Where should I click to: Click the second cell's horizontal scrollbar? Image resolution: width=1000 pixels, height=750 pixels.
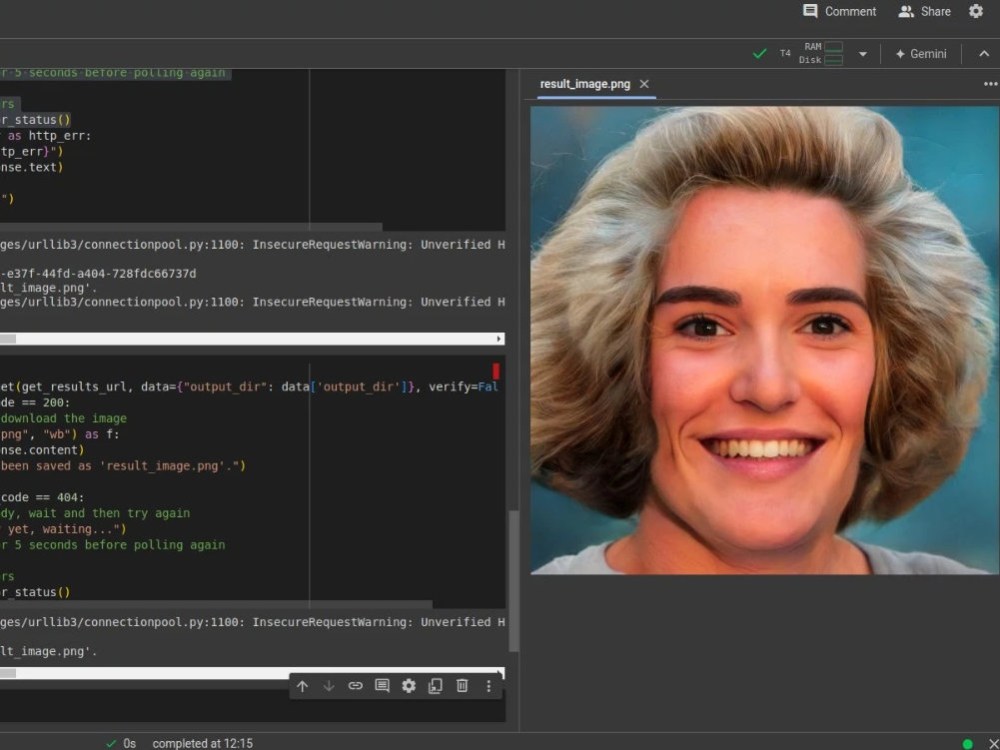pyautogui.click(x=216, y=604)
